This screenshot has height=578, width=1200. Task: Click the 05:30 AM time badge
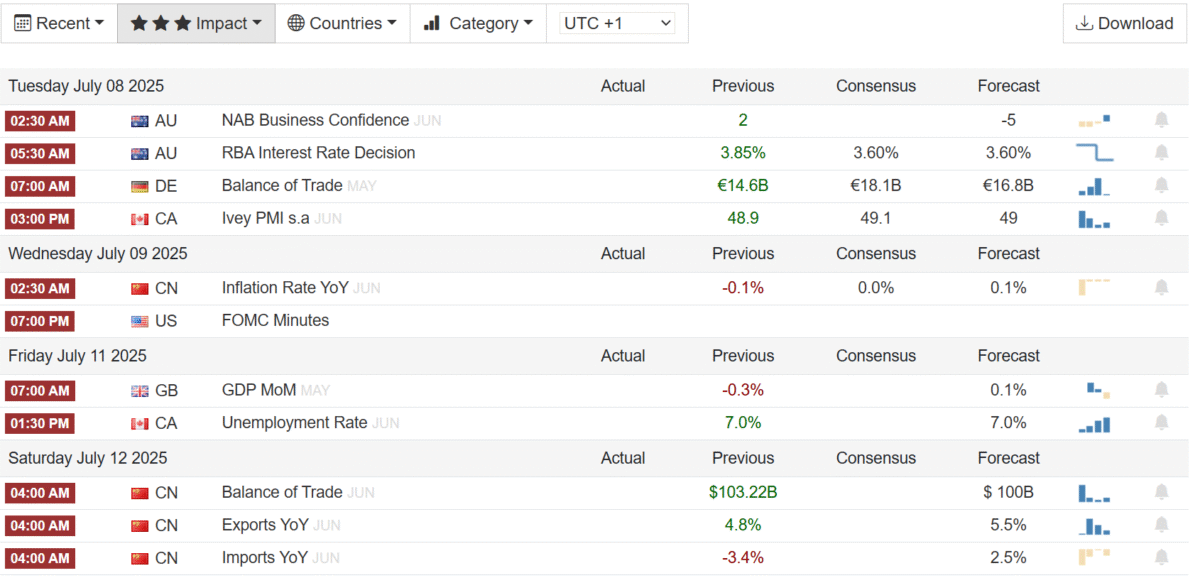pyautogui.click(x=40, y=154)
